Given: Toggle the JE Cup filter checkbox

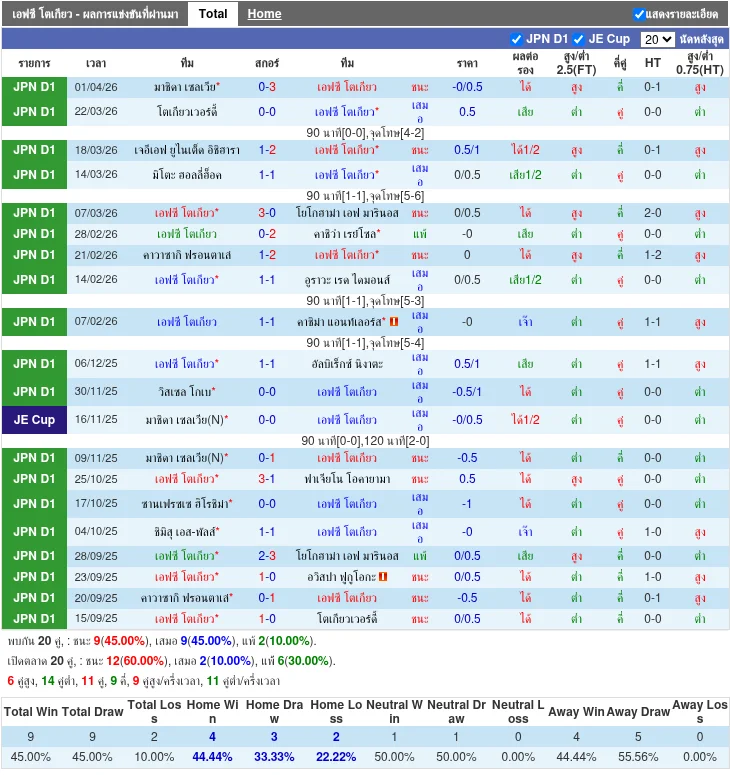Looking at the screenshot, I should 579,39.
